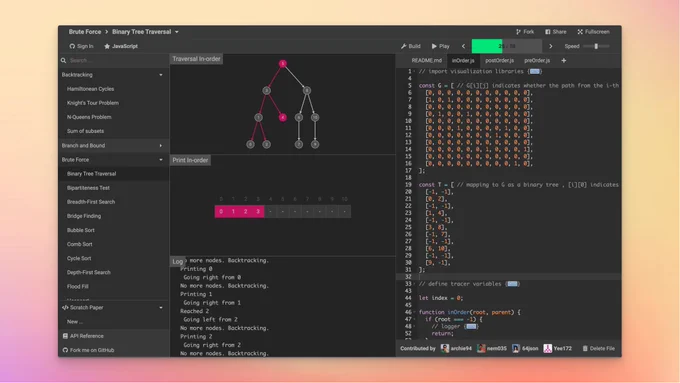Adjust the Speed slider
The height and width of the screenshot is (383, 680).
tap(596, 46)
